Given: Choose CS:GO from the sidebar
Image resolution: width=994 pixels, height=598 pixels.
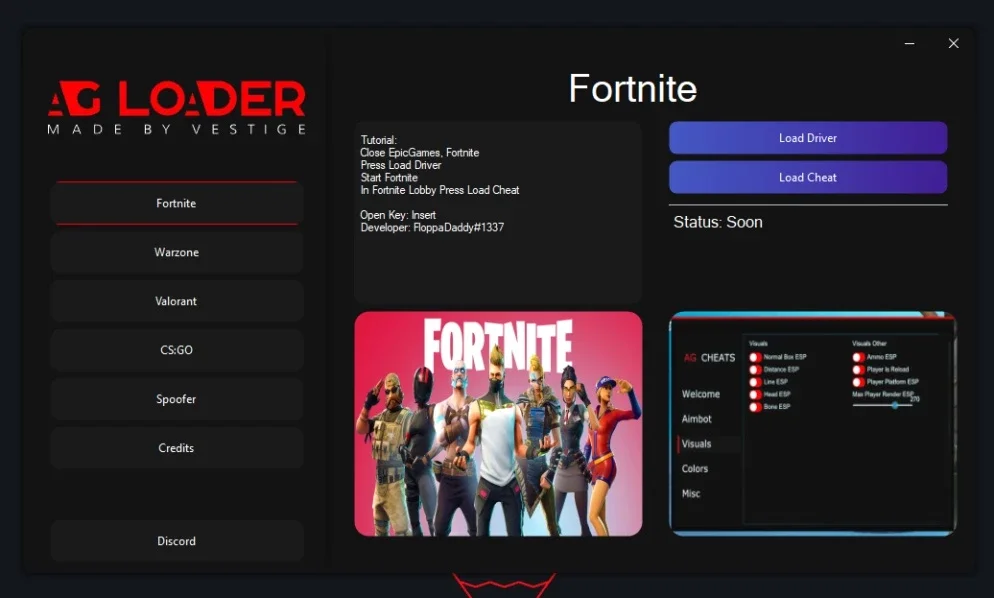Looking at the screenshot, I should pyautogui.click(x=176, y=350).
